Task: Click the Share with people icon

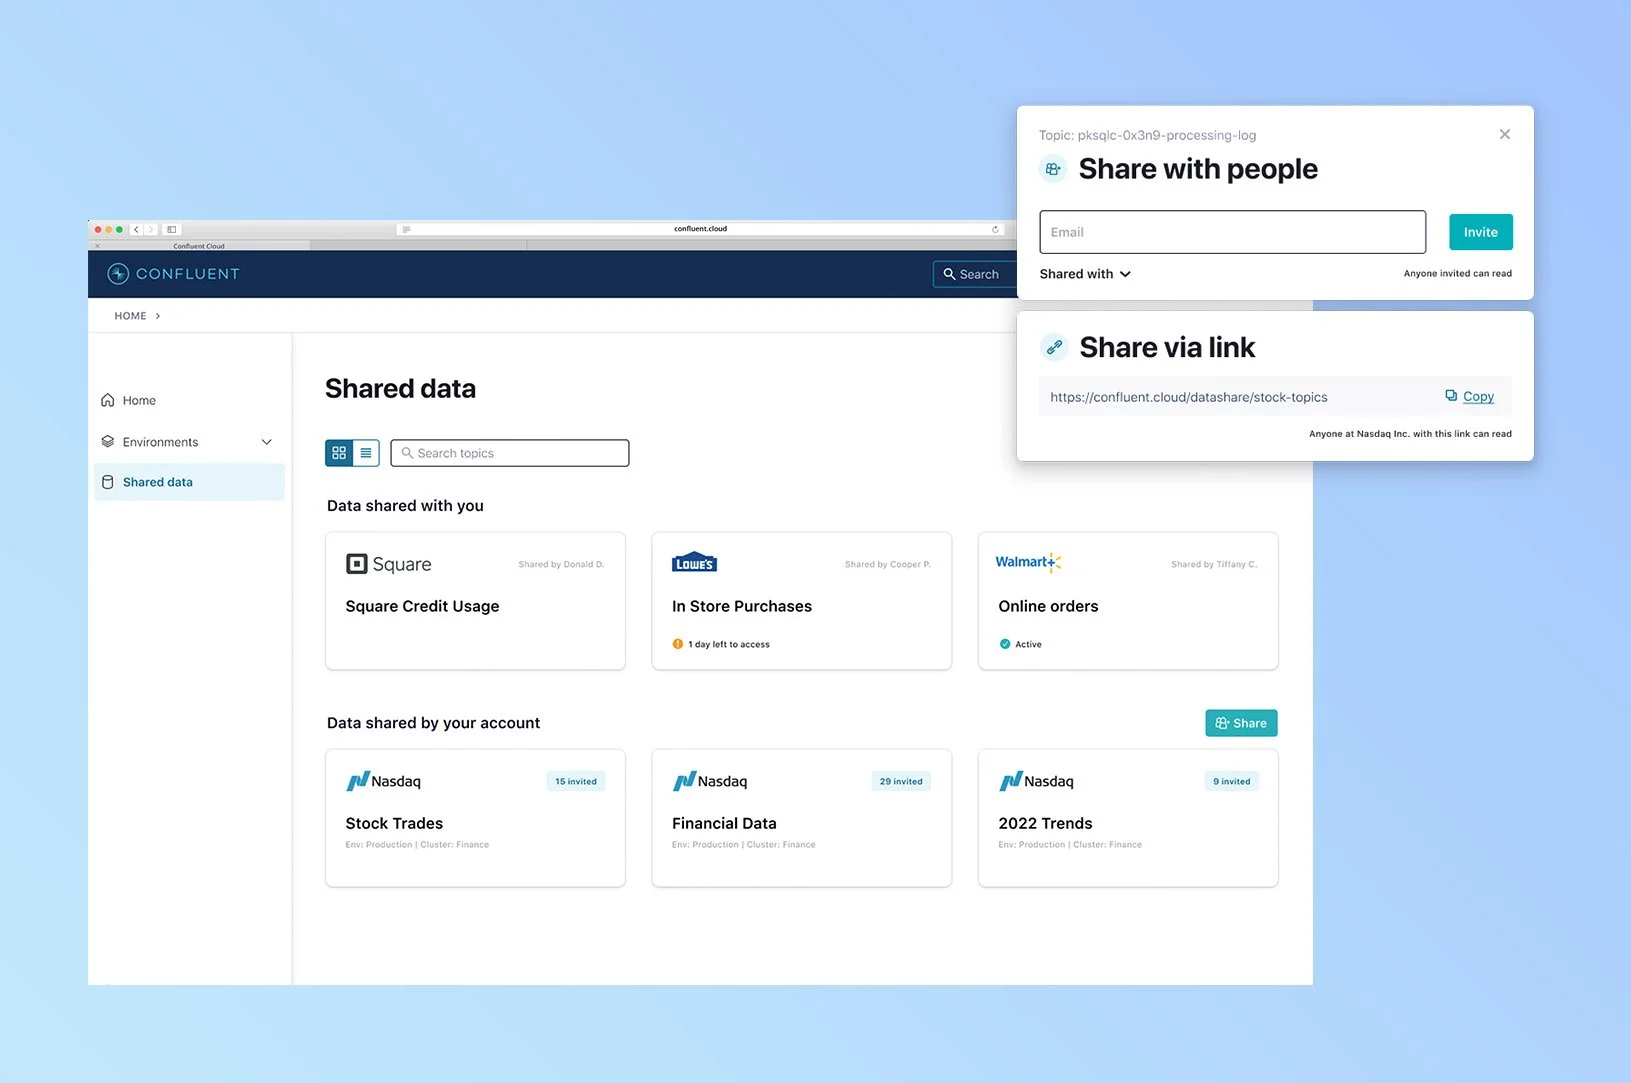Action: [1053, 169]
